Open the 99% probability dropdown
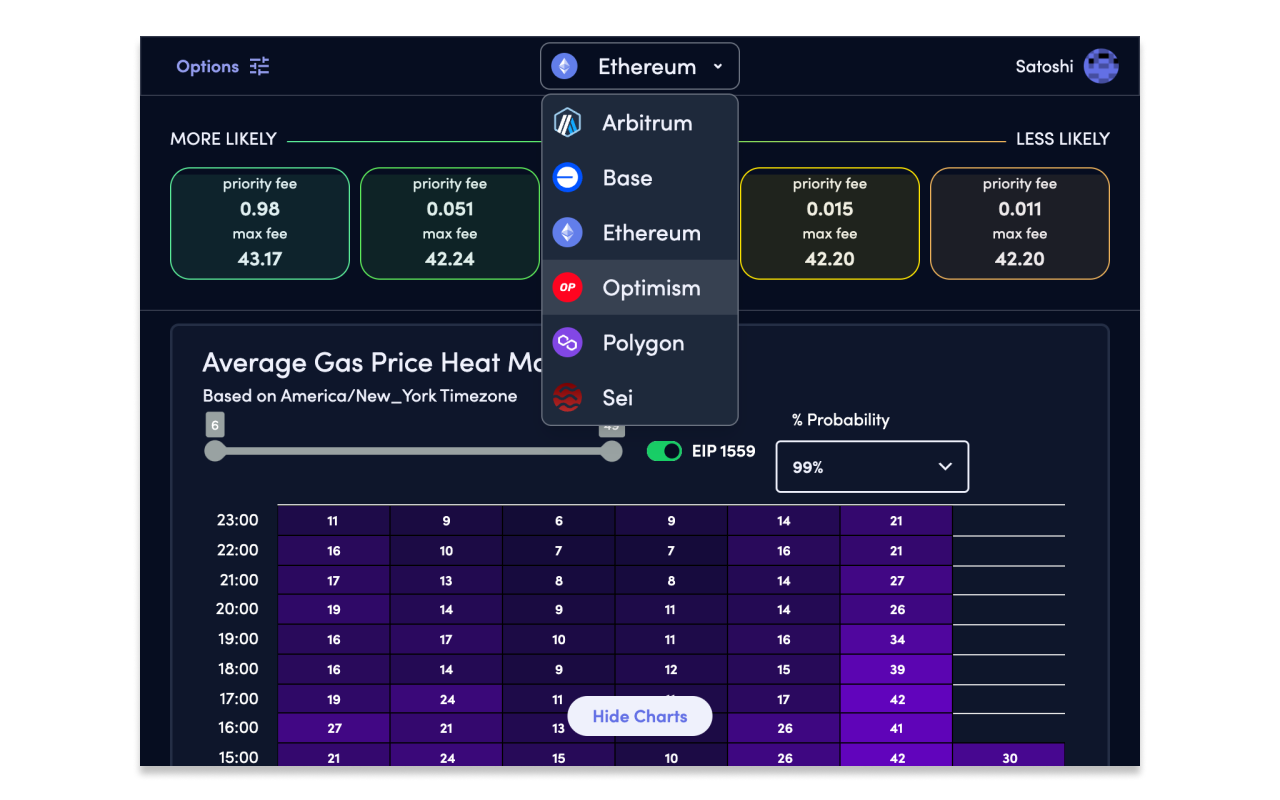Viewport: 1280px width, 800px height. pyautogui.click(x=872, y=467)
